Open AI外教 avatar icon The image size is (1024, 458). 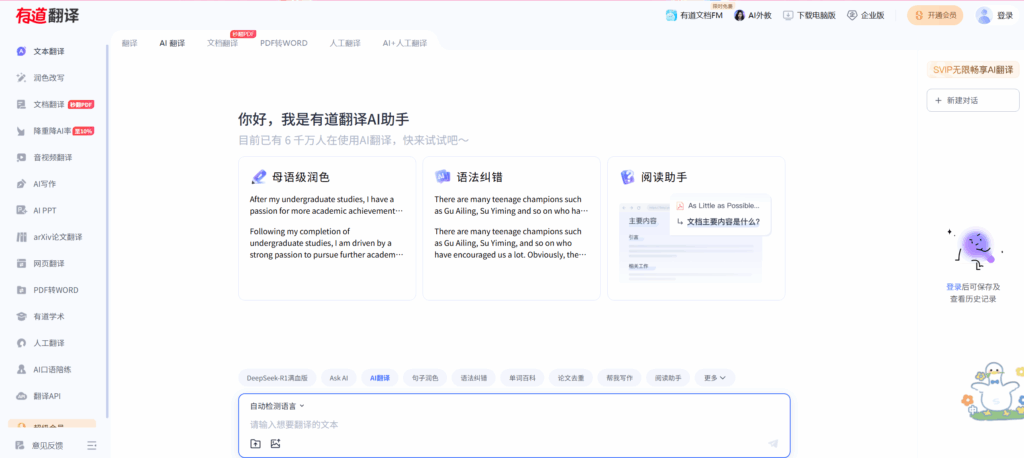click(x=739, y=15)
